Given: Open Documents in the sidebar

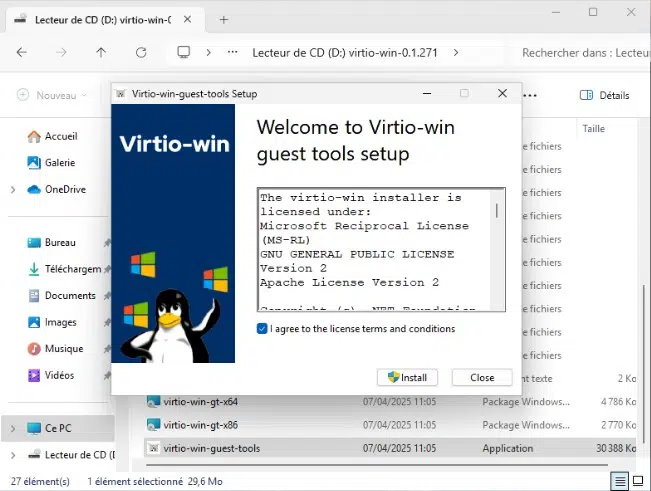Looking at the screenshot, I should pyautogui.click(x=70, y=296).
